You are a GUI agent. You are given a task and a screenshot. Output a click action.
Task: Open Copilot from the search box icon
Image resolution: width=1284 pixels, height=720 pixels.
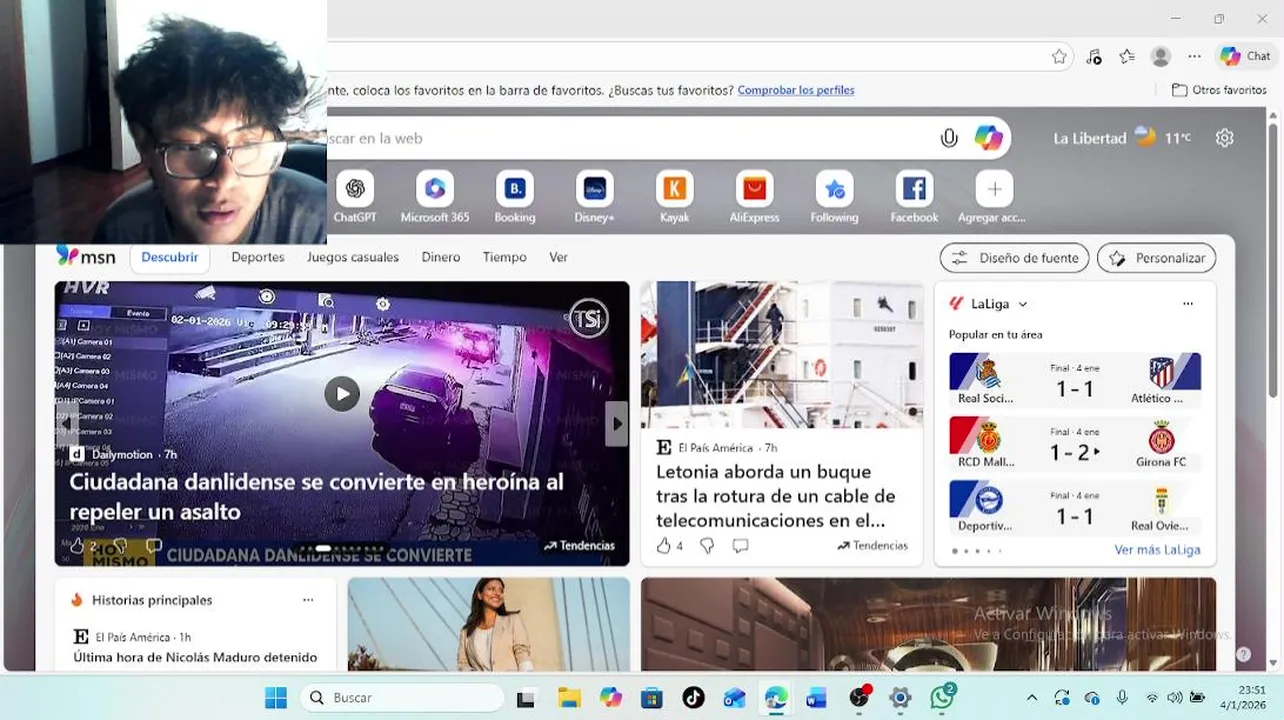(988, 138)
